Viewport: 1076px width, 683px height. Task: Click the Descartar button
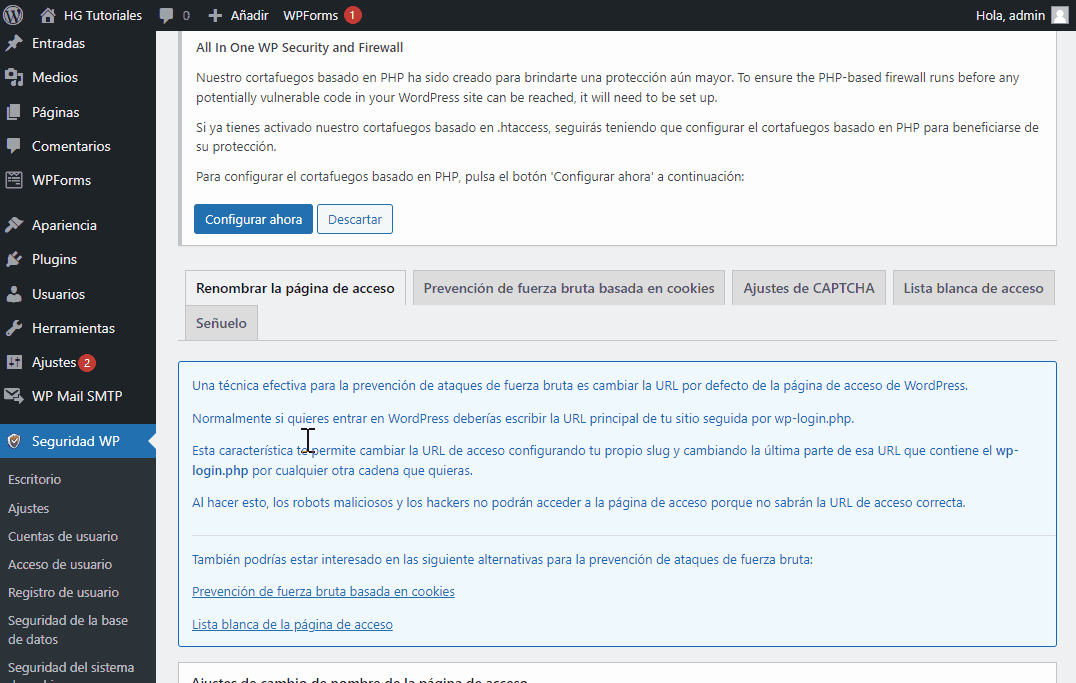pos(355,219)
